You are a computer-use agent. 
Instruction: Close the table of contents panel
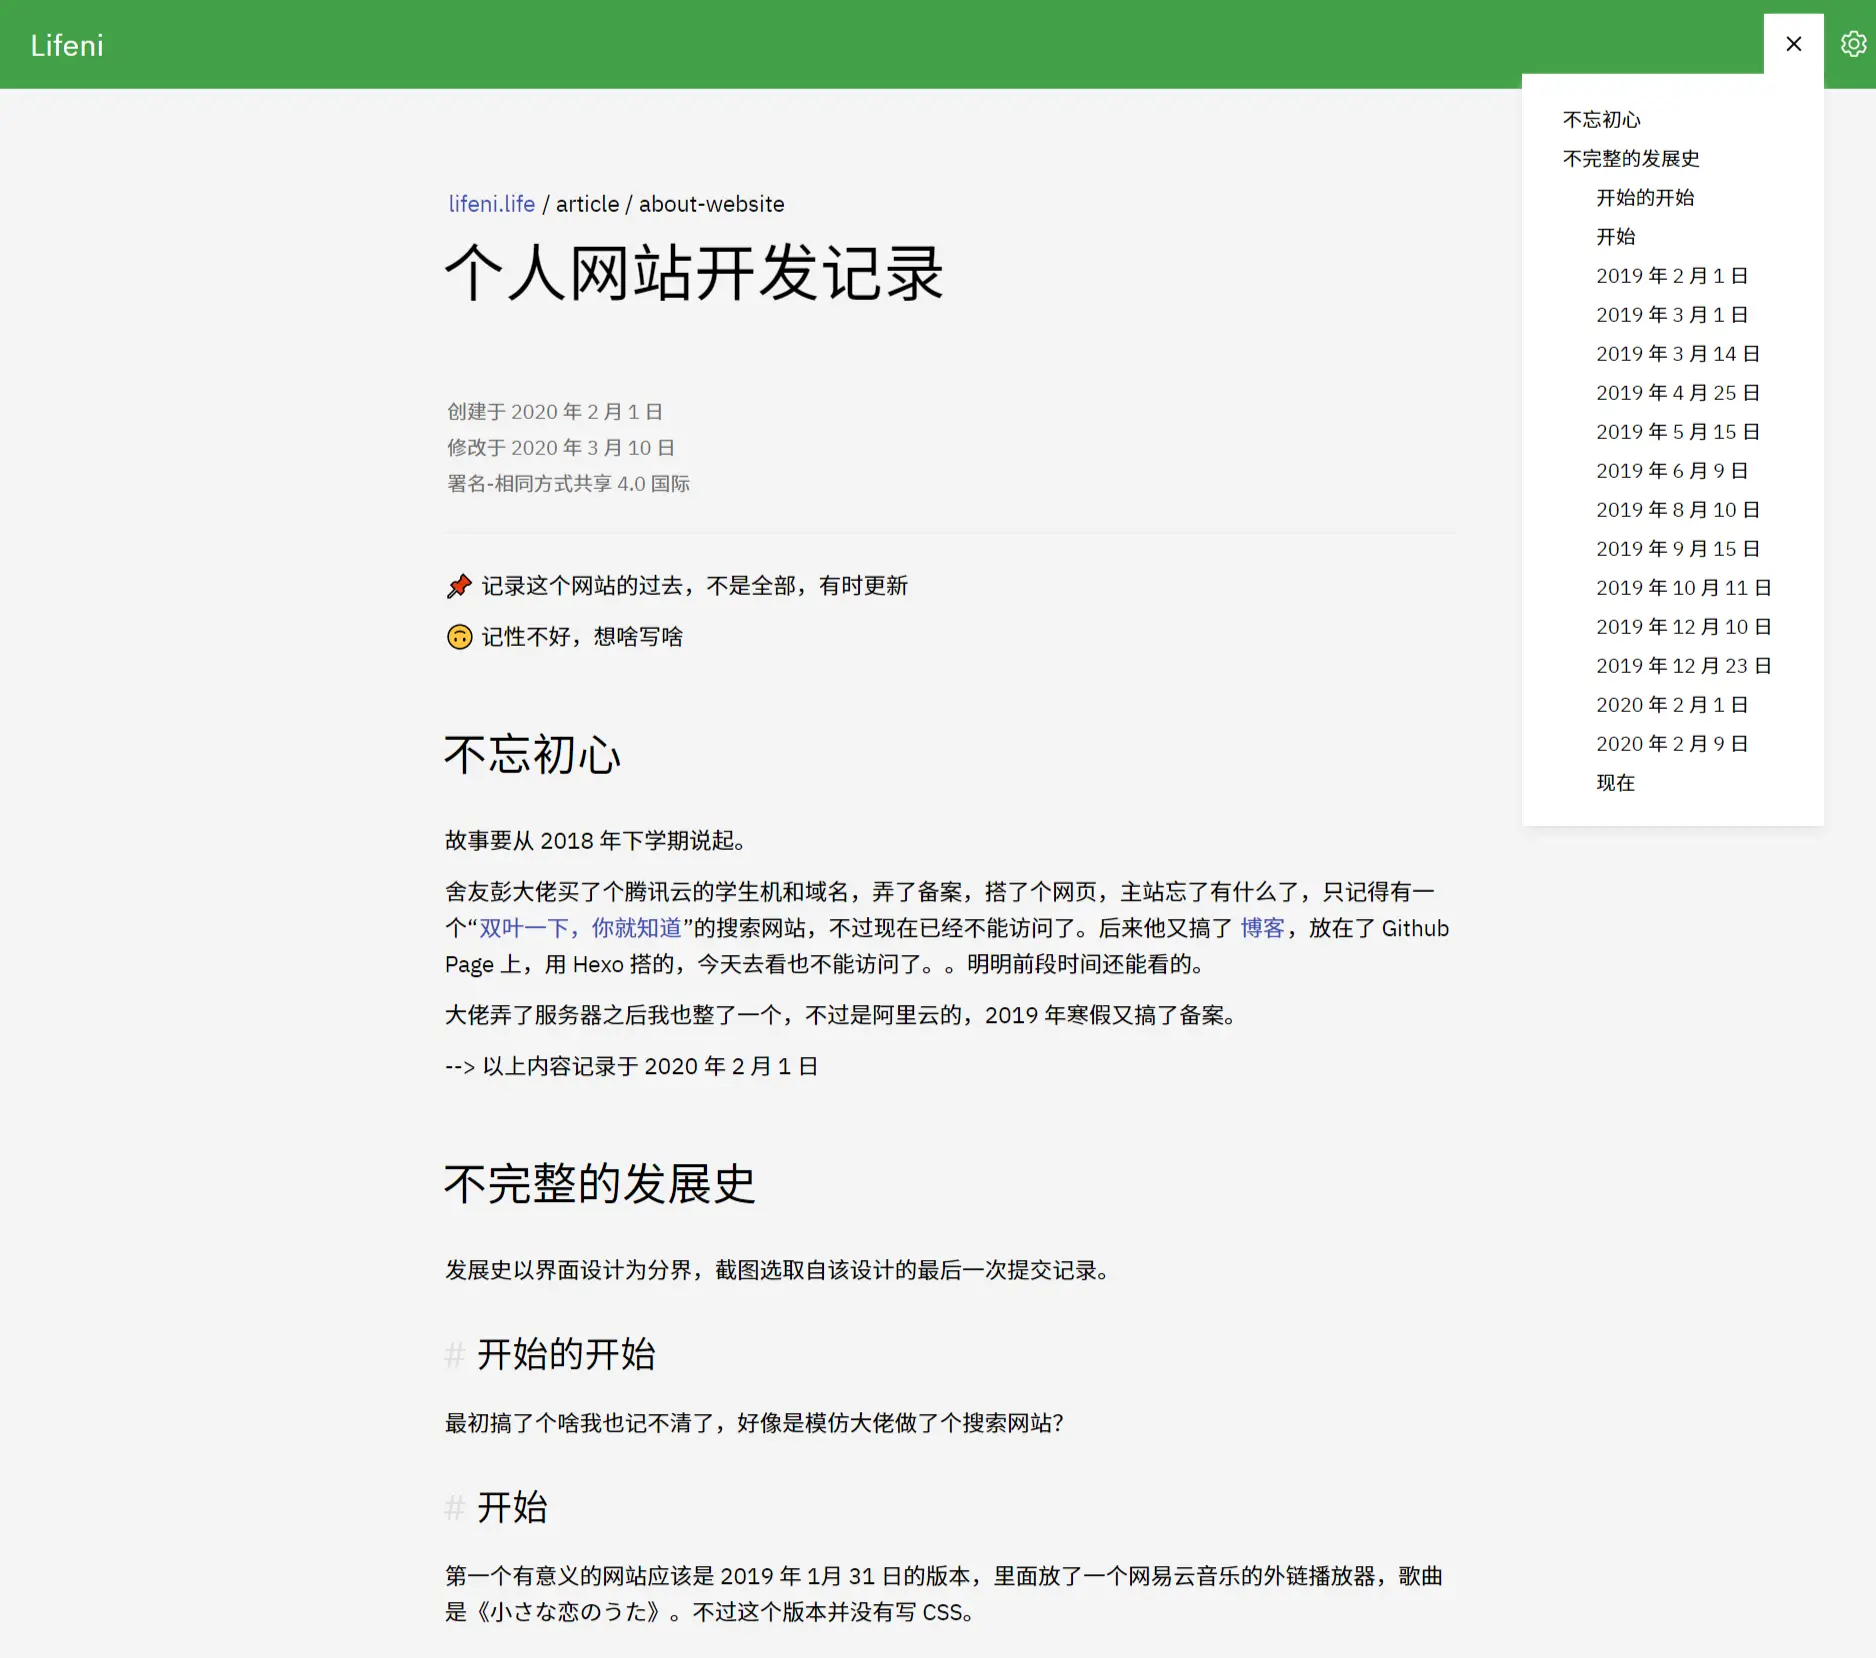tap(1793, 44)
